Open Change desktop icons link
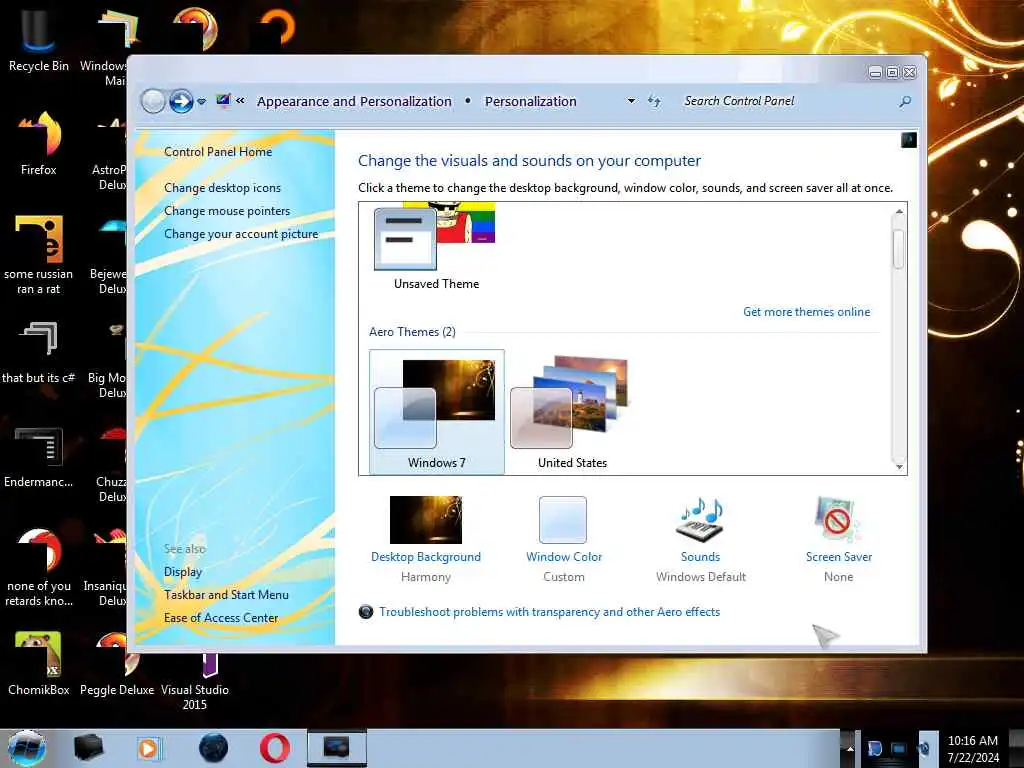1024x768 pixels. (x=222, y=187)
